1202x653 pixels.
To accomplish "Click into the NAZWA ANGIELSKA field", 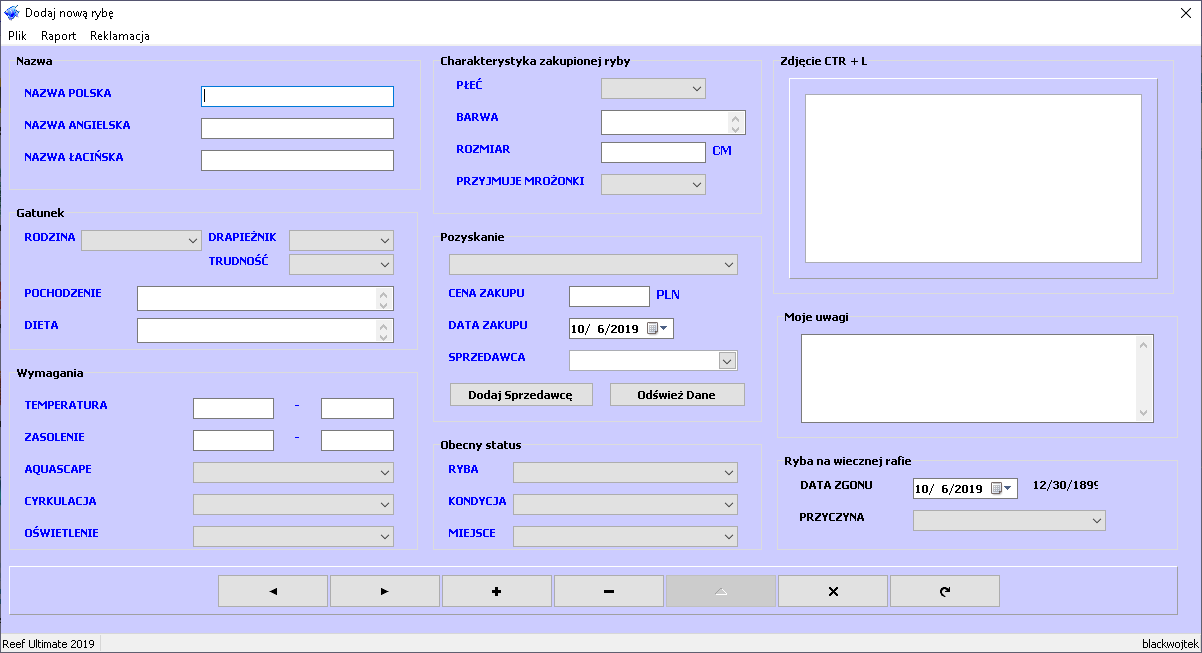I will 297,129.
